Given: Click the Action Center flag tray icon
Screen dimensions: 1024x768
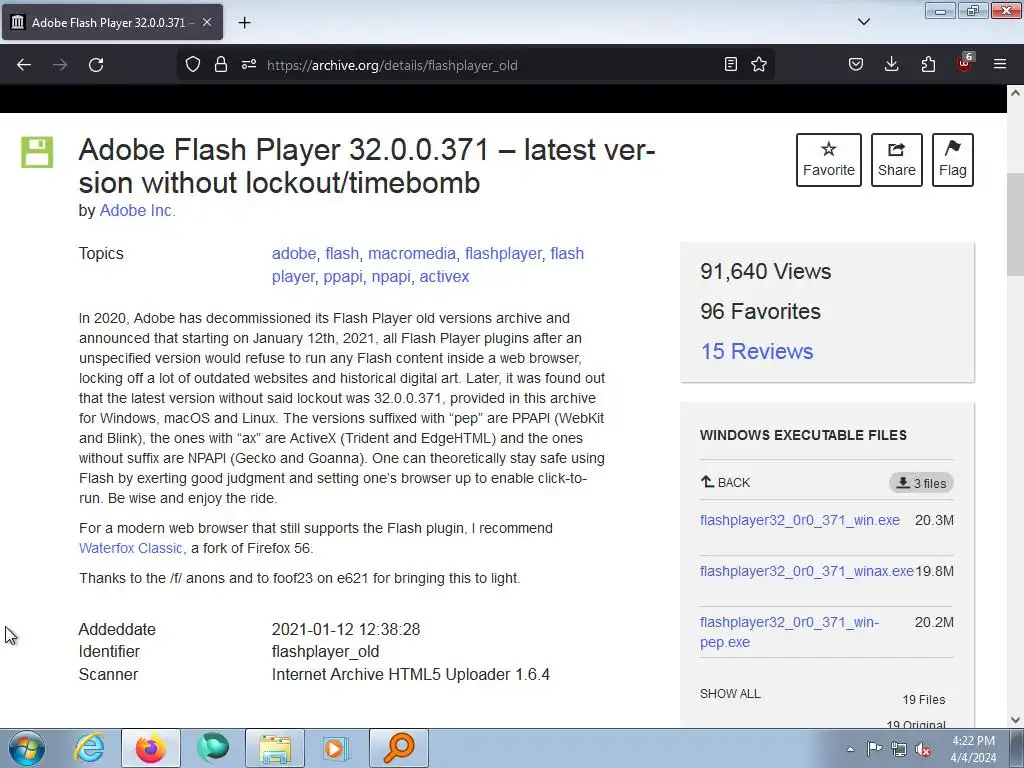Looking at the screenshot, I should point(874,749).
